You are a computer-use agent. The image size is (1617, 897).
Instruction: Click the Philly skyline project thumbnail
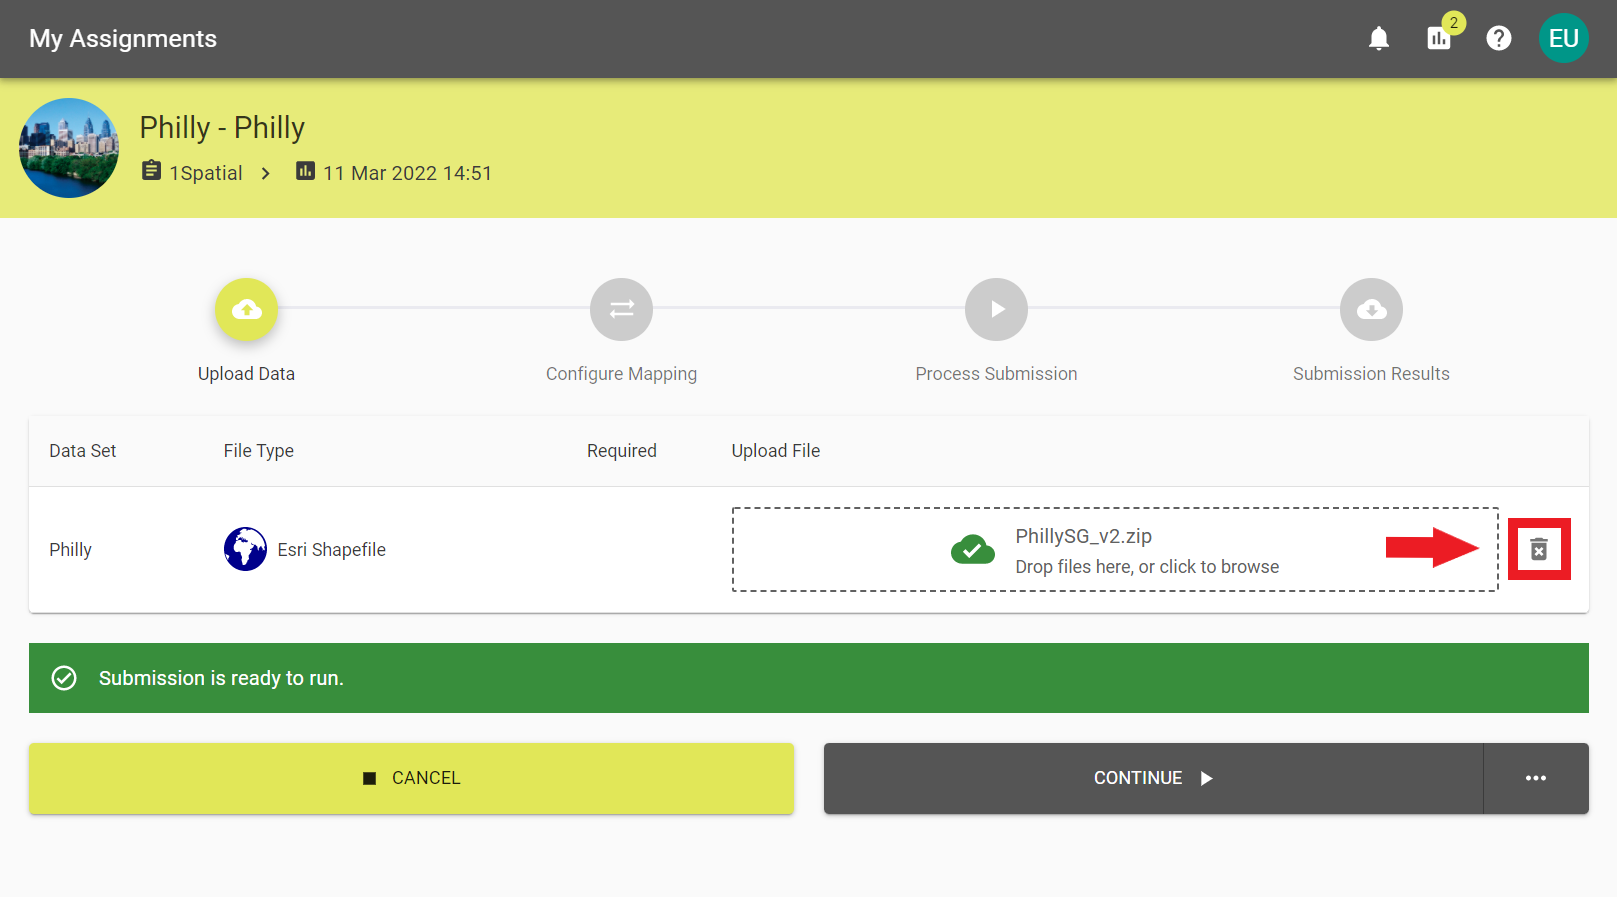pos(69,148)
